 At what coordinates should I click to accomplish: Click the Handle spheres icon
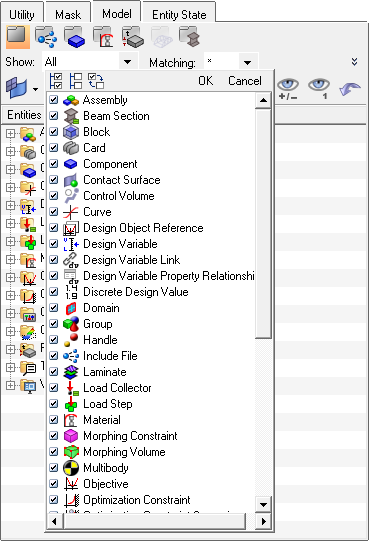tap(71, 340)
